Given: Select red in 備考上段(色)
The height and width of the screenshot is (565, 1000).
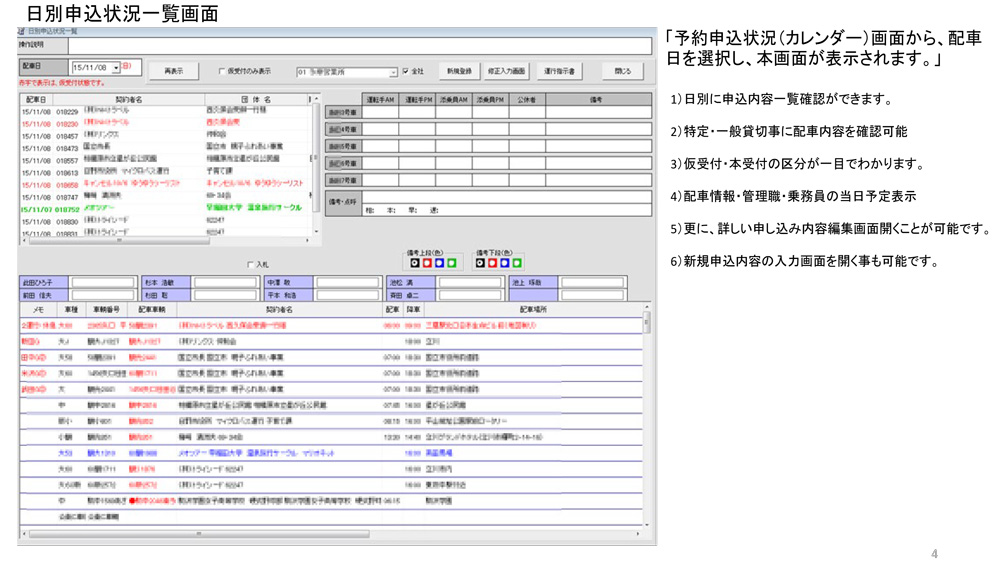Looking at the screenshot, I should coord(427,263).
